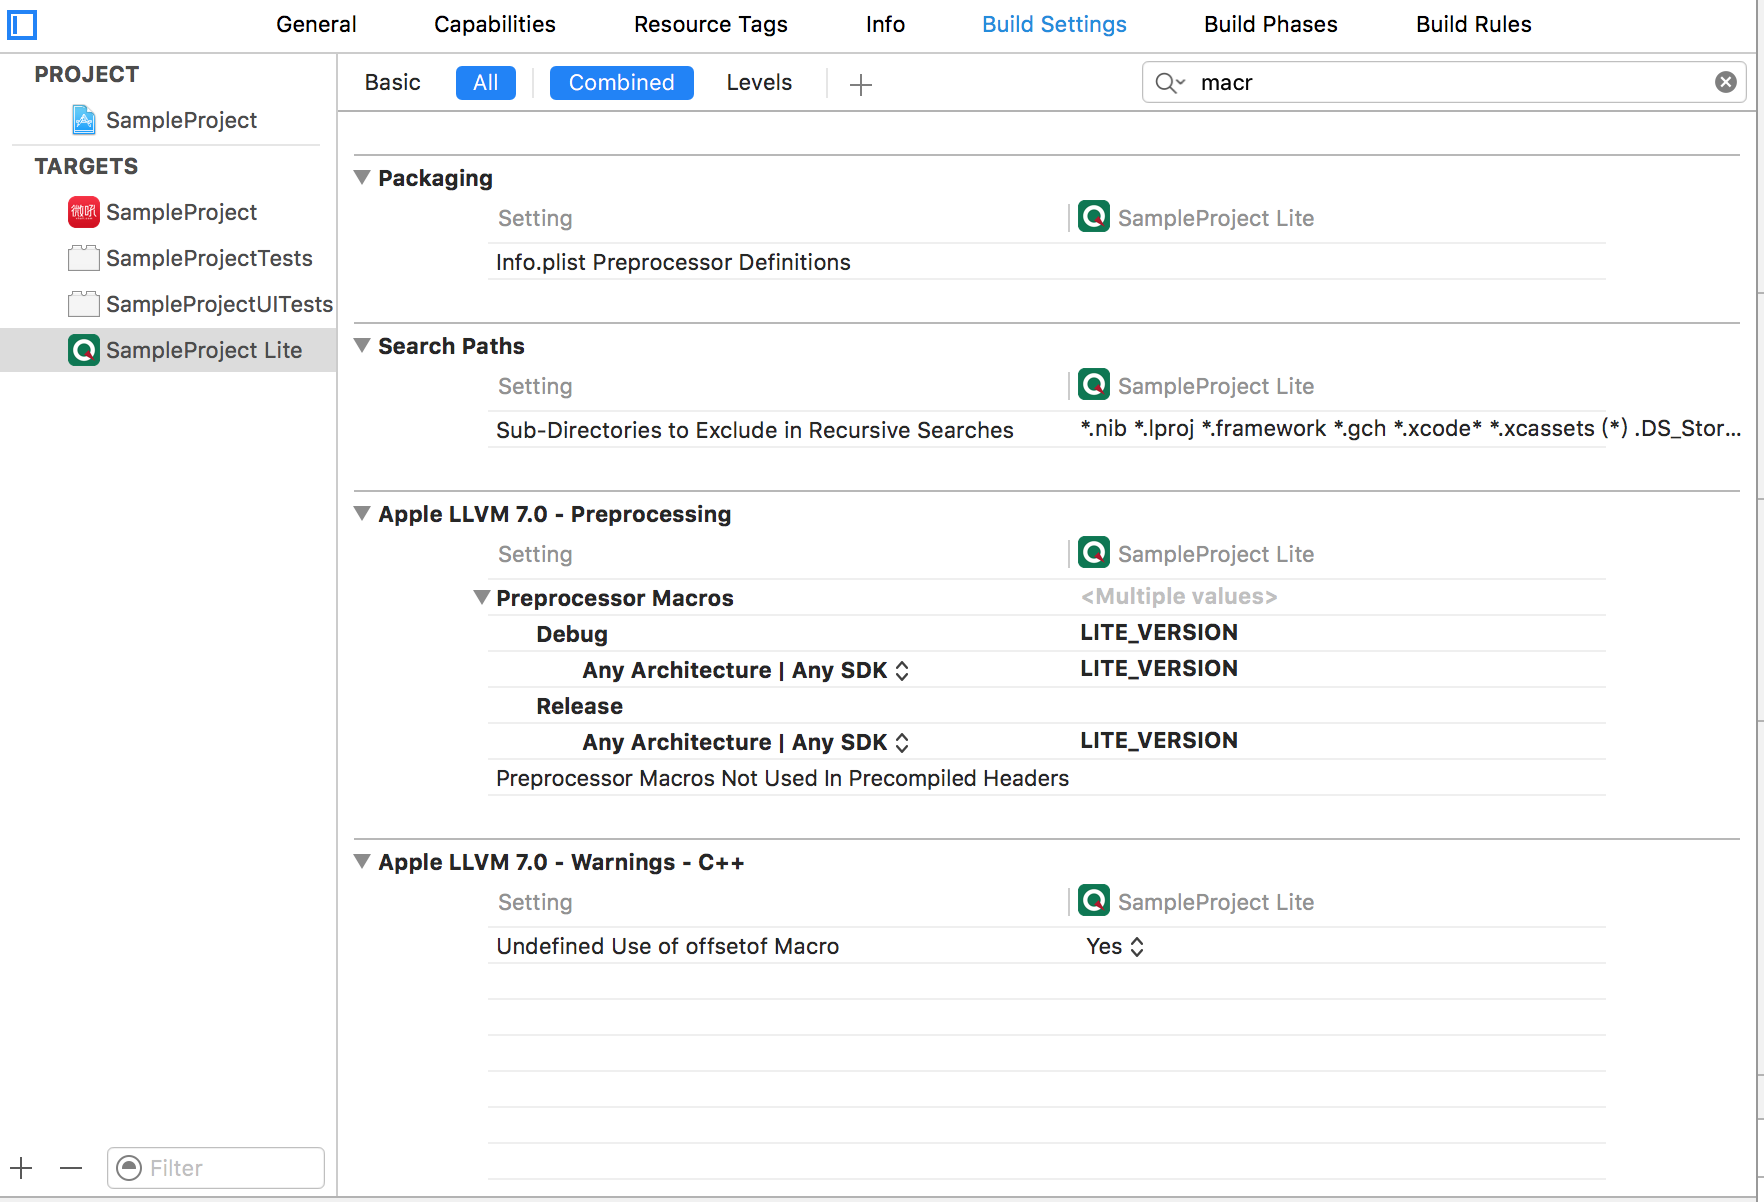Viewport: 1764px width, 1202px height.
Task: Click LITE_VERSION under Release Any Architecture
Action: [x=1159, y=740]
